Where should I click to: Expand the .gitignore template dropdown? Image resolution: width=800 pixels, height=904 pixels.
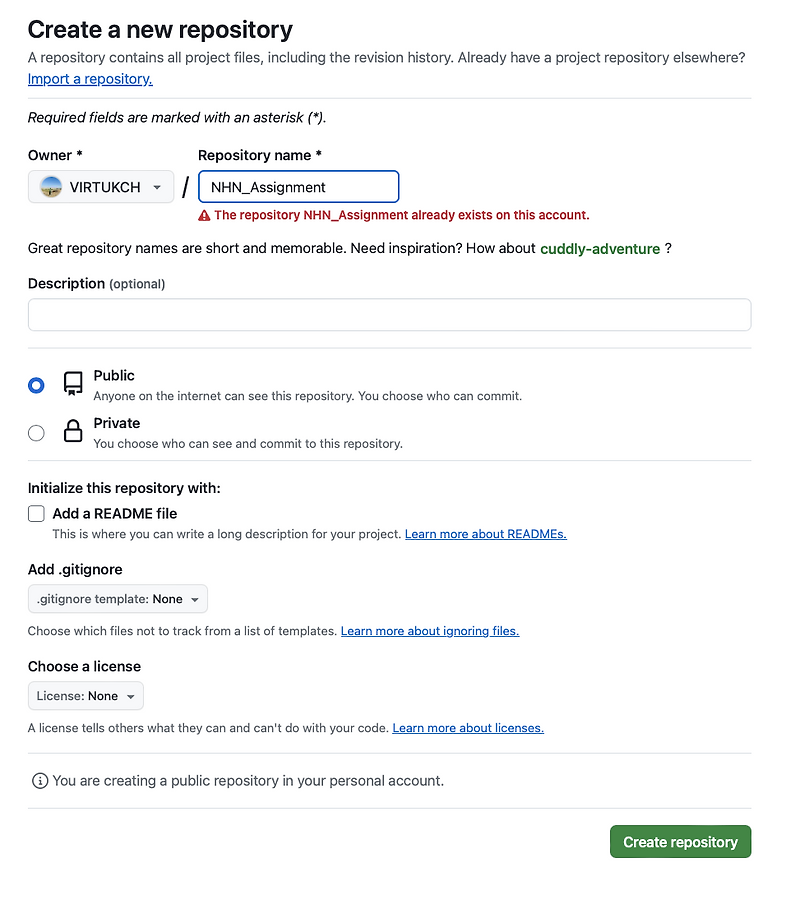pos(118,599)
